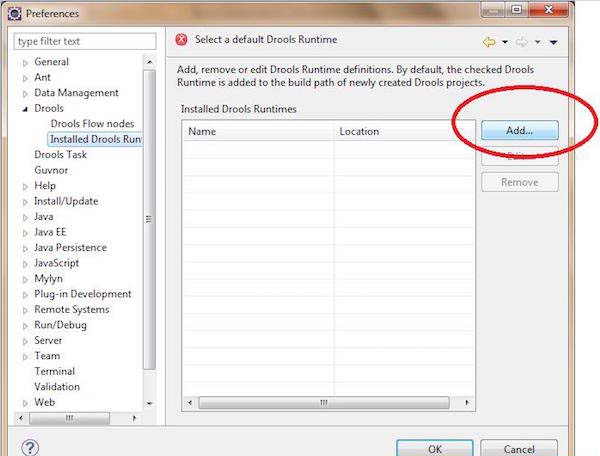The width and height of the screenshot is (600, 456).
Task: Click the Cancel button
Action: point(519,448)
